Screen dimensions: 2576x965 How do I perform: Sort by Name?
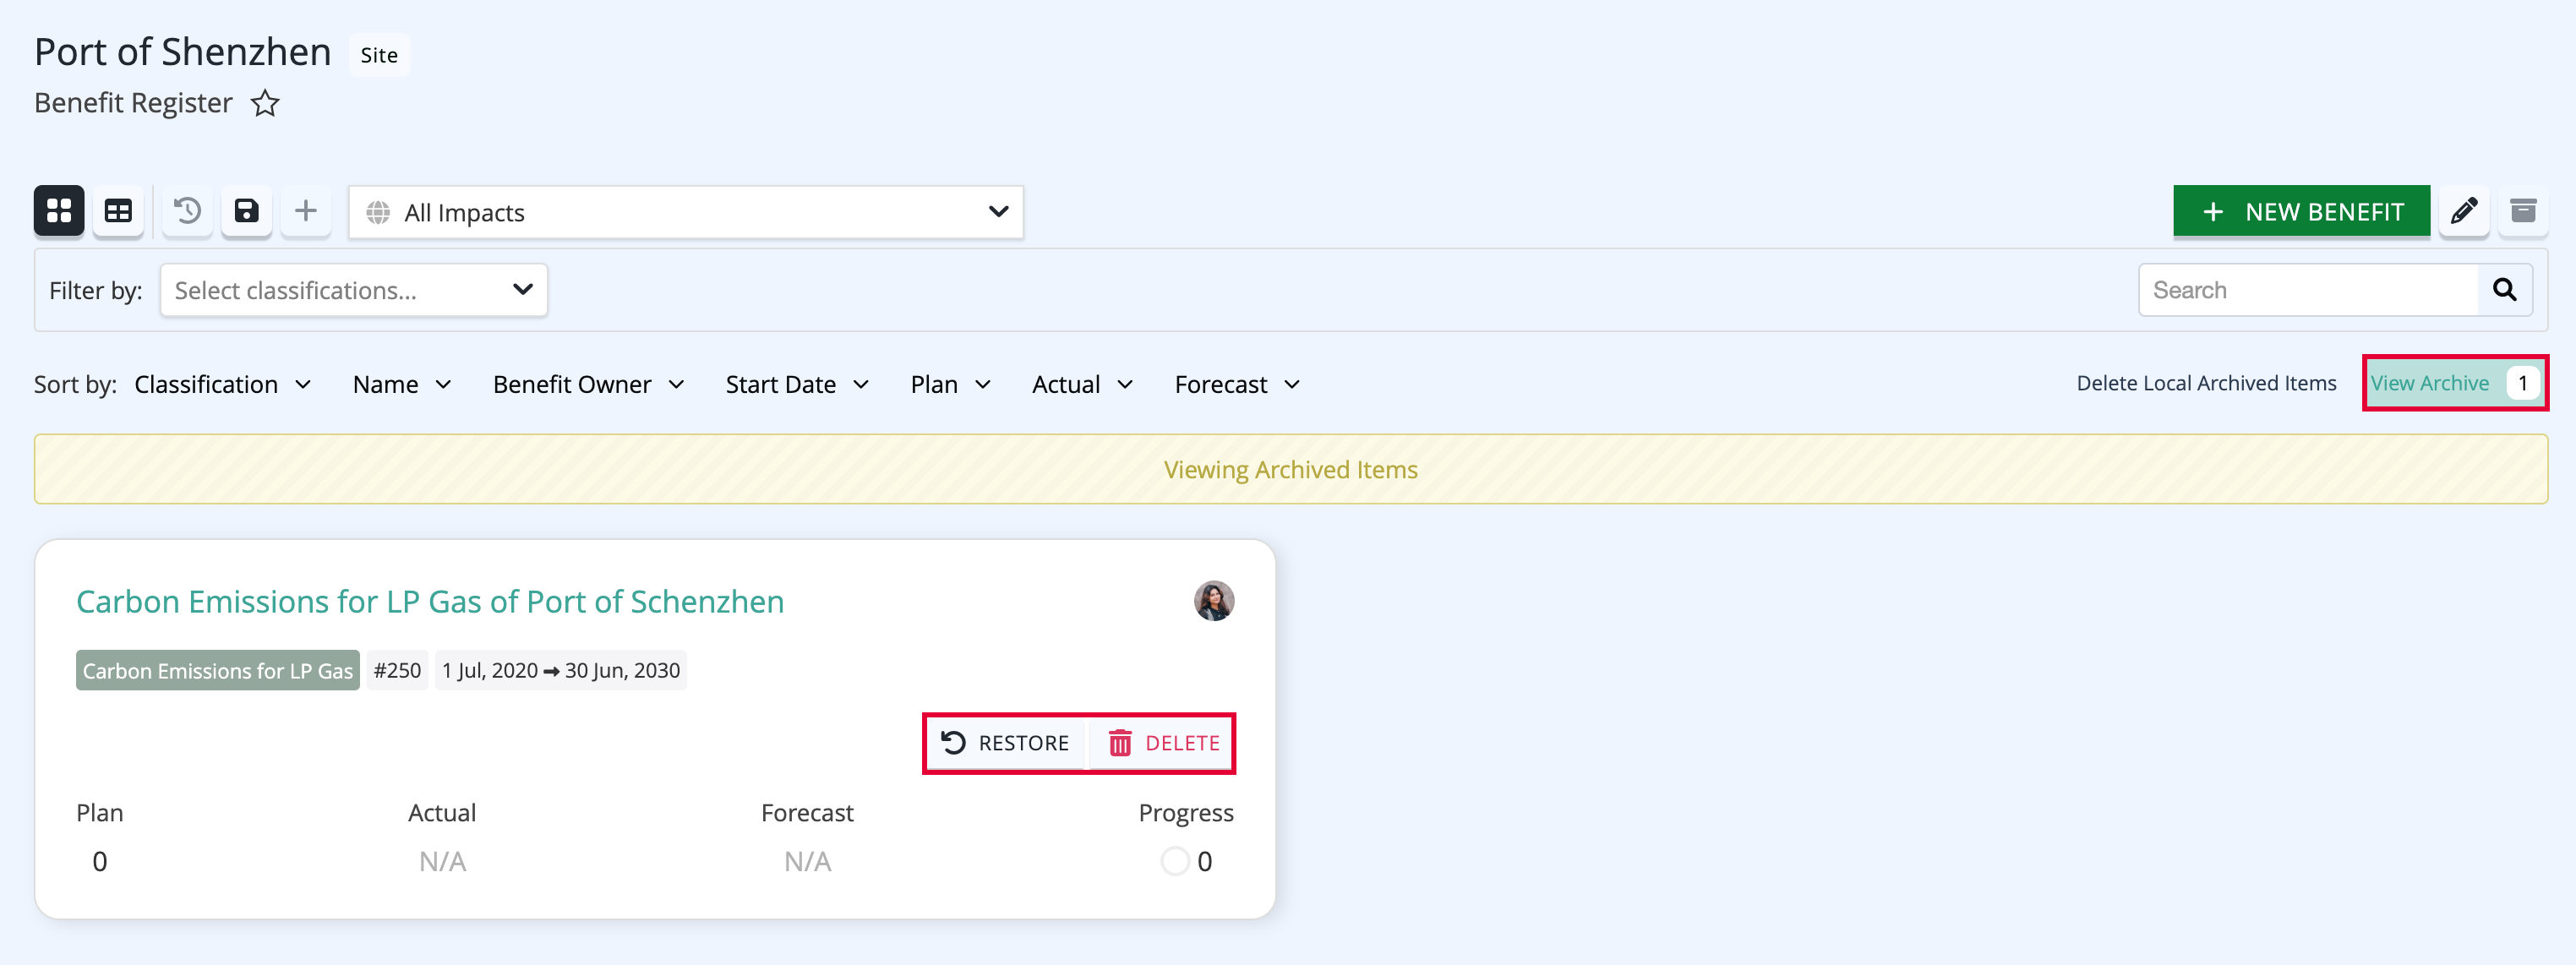click(402, 385)
